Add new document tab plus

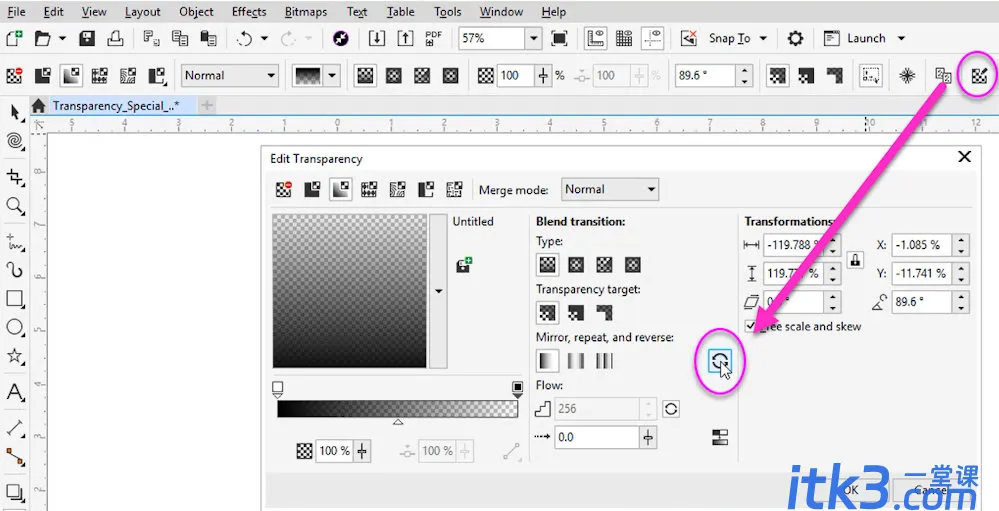pyautogui.click(x=207, y=106)
